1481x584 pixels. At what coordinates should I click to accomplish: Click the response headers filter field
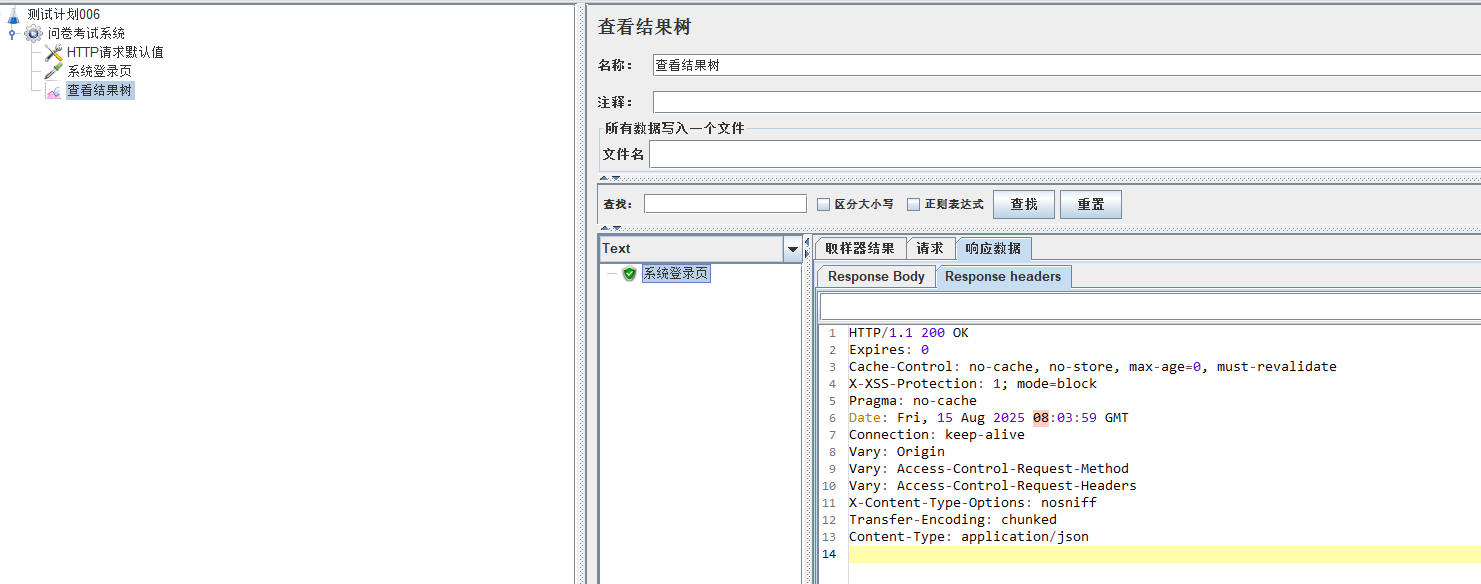pyautogui.click(x=1149, y=306)
